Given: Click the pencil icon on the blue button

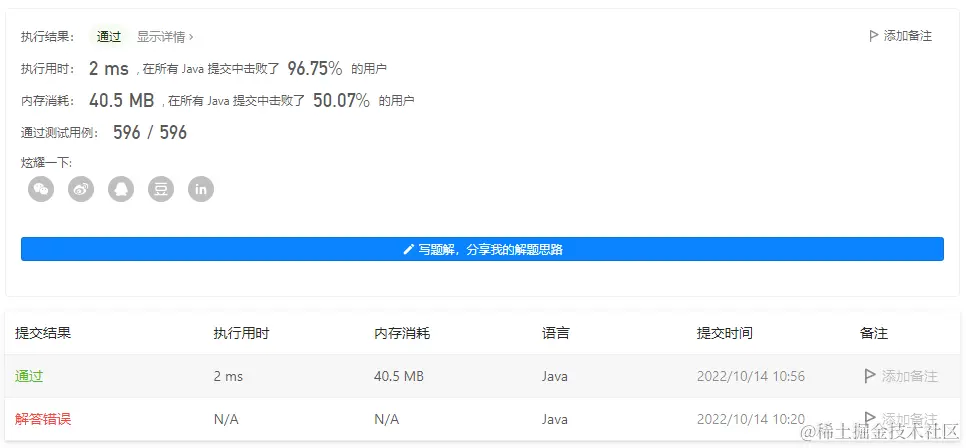Looking at the screenshot, I should pos(408,250).
